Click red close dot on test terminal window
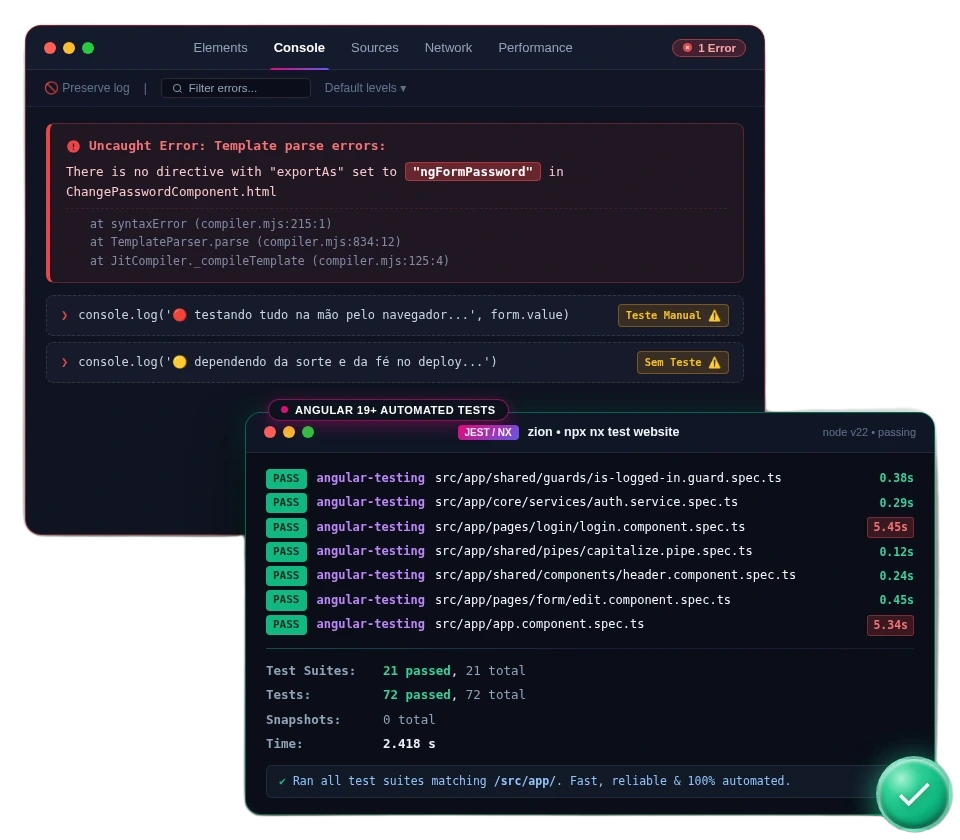 [x=270, y=432]
